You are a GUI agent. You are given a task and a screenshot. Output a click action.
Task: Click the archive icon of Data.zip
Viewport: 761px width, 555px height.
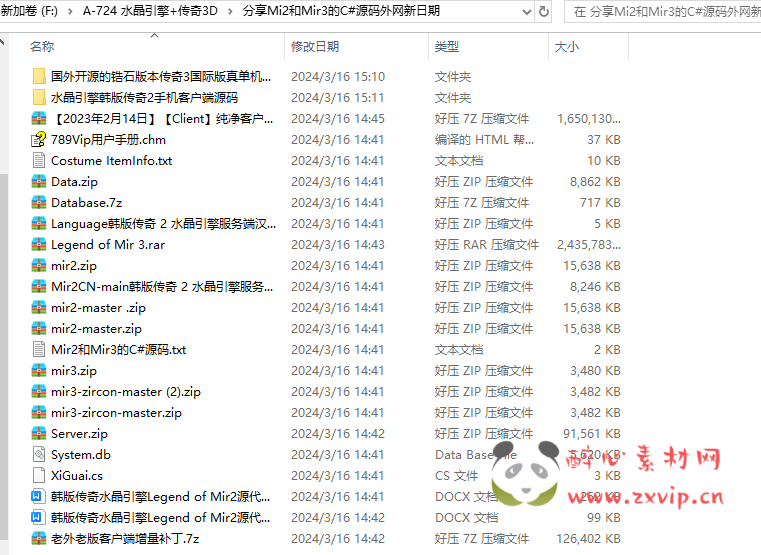tap(39, 181)
